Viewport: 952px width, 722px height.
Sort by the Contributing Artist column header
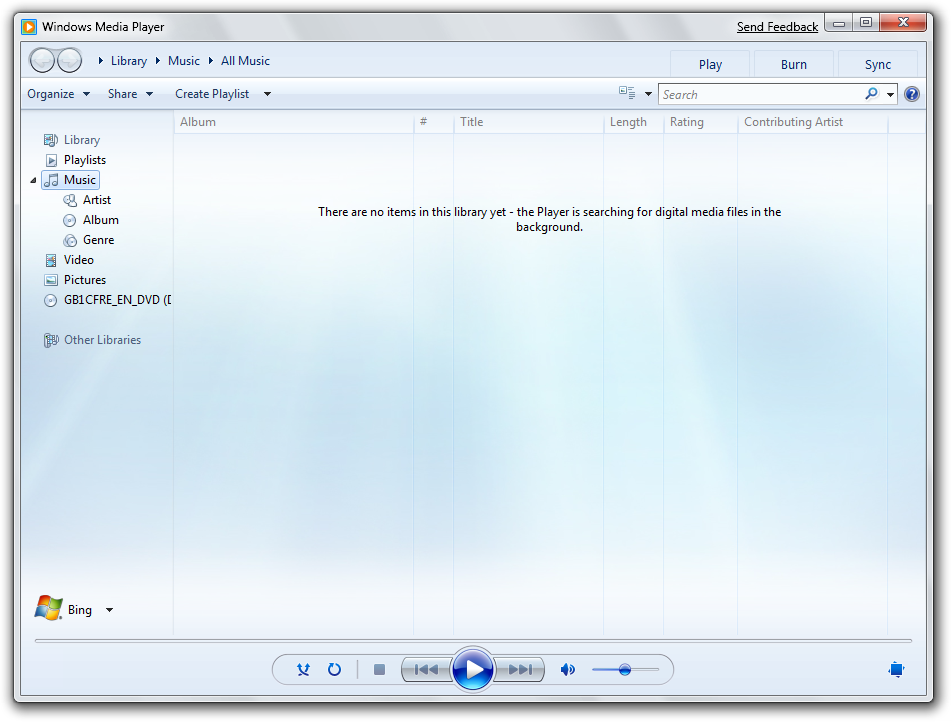point(812,122)
